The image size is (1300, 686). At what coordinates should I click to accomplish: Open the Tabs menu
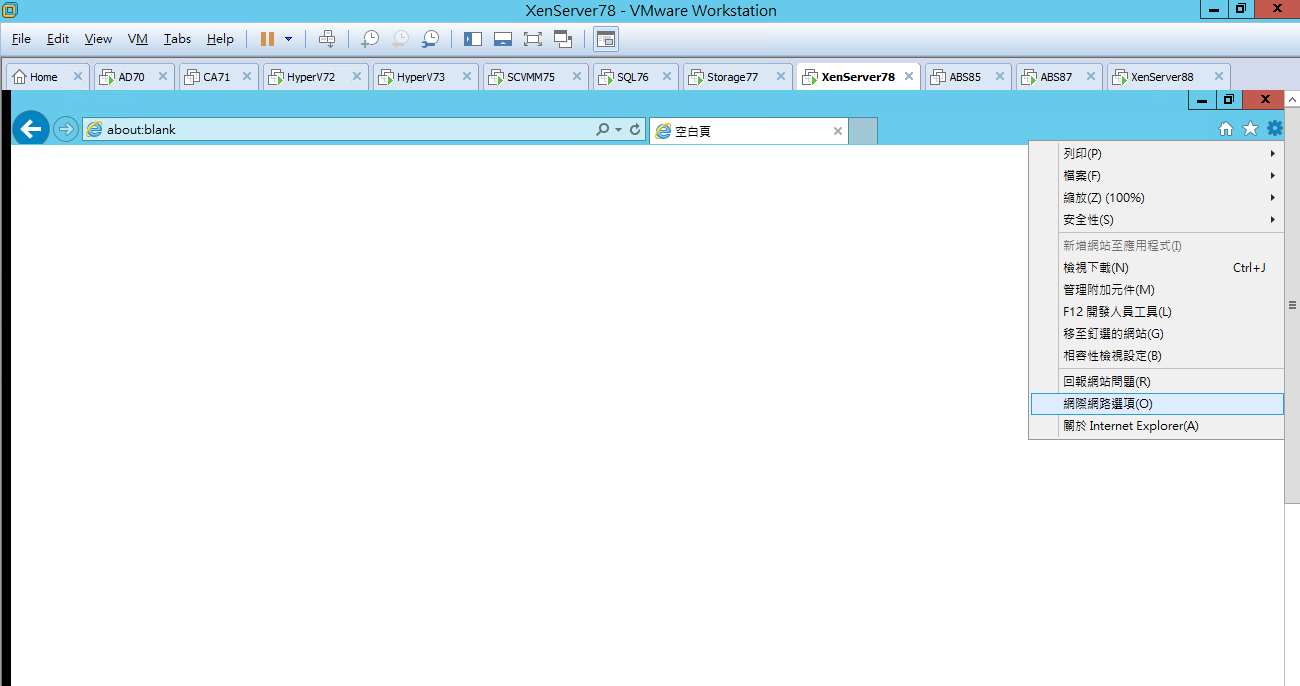[x=177, y=39]
